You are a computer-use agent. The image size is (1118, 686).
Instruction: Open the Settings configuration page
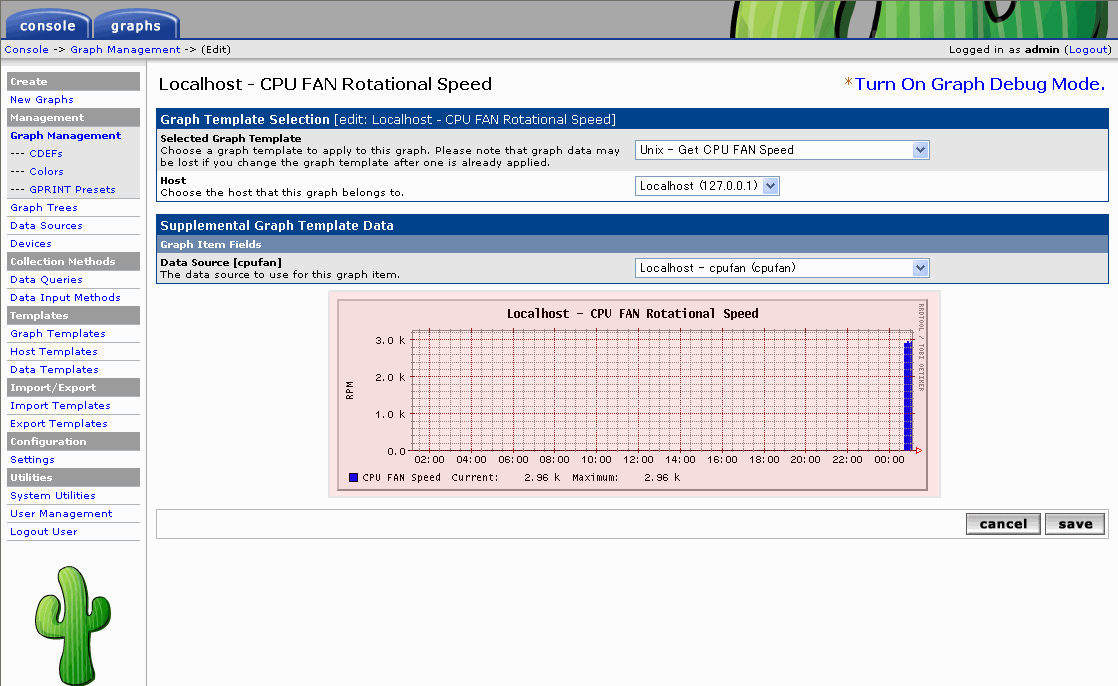tap(32, 460)
